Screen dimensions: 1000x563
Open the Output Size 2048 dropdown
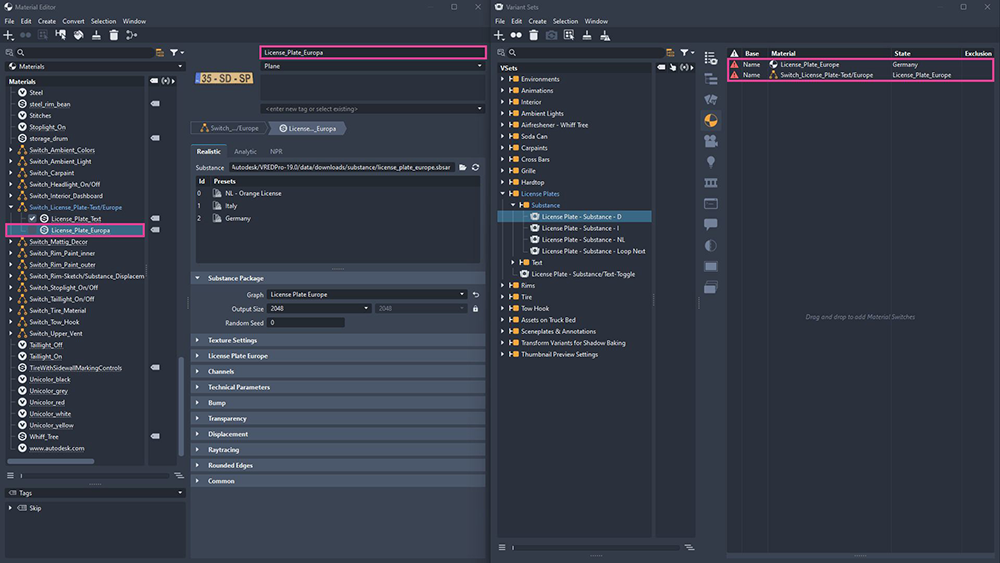click(320, 309)
